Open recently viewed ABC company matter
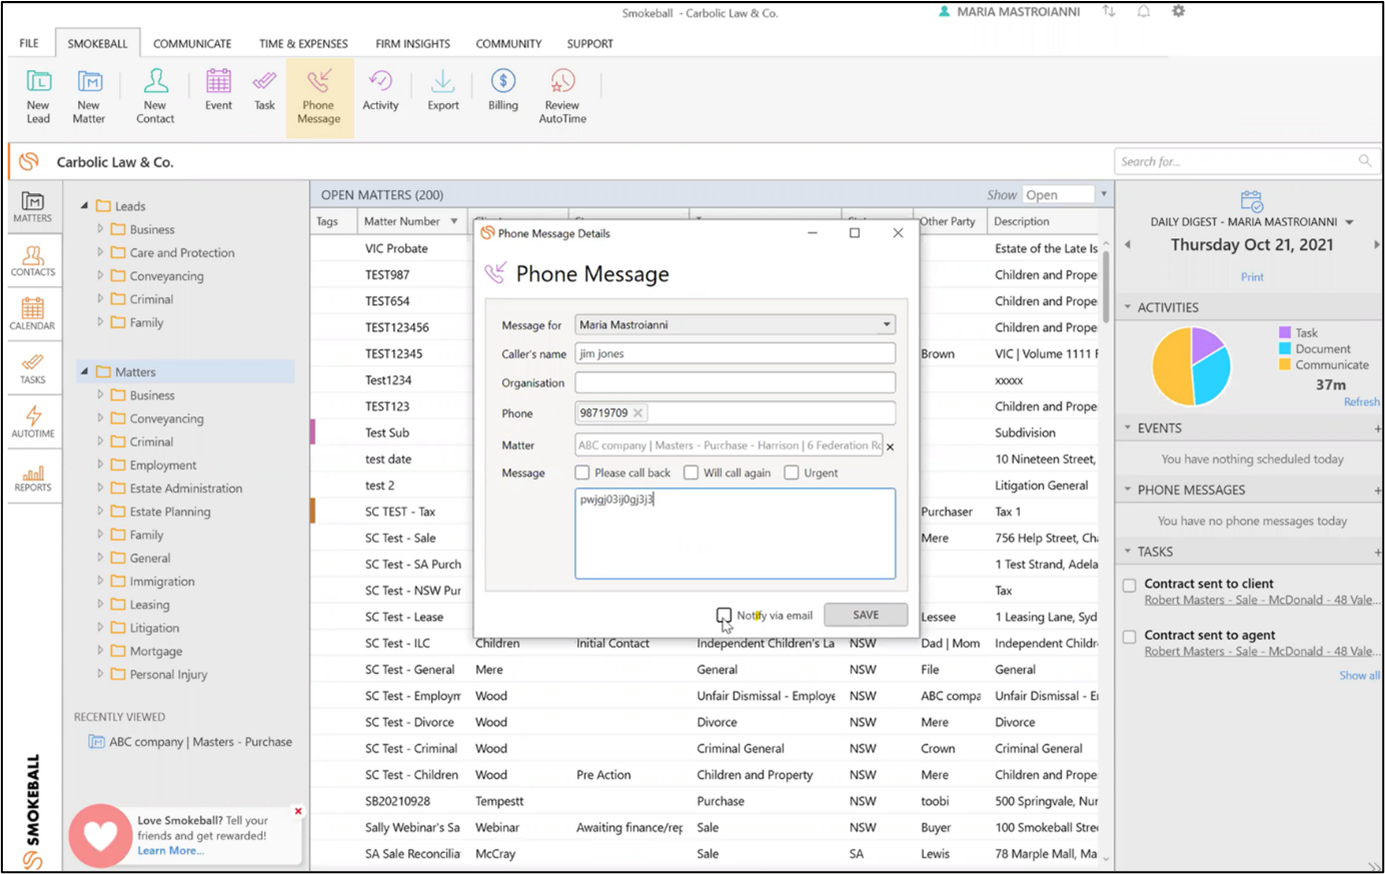The width and height of the screenshot is (1385, 874). click(x=190, y=742)
